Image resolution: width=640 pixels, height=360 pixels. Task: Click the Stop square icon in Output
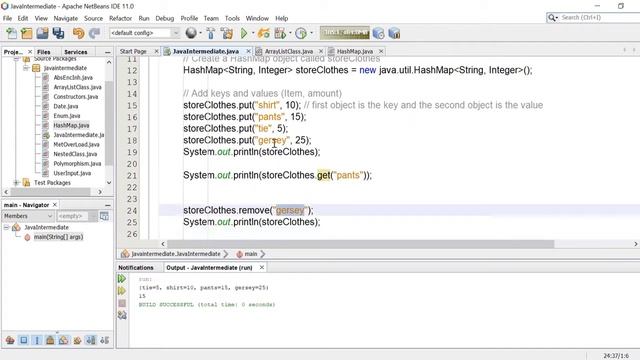[x=122, y=303]
